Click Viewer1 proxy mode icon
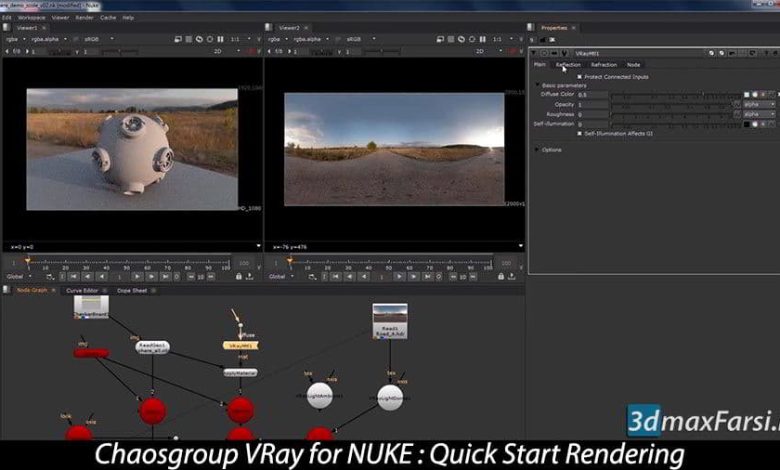780x470 pixels. click(189, 39)
